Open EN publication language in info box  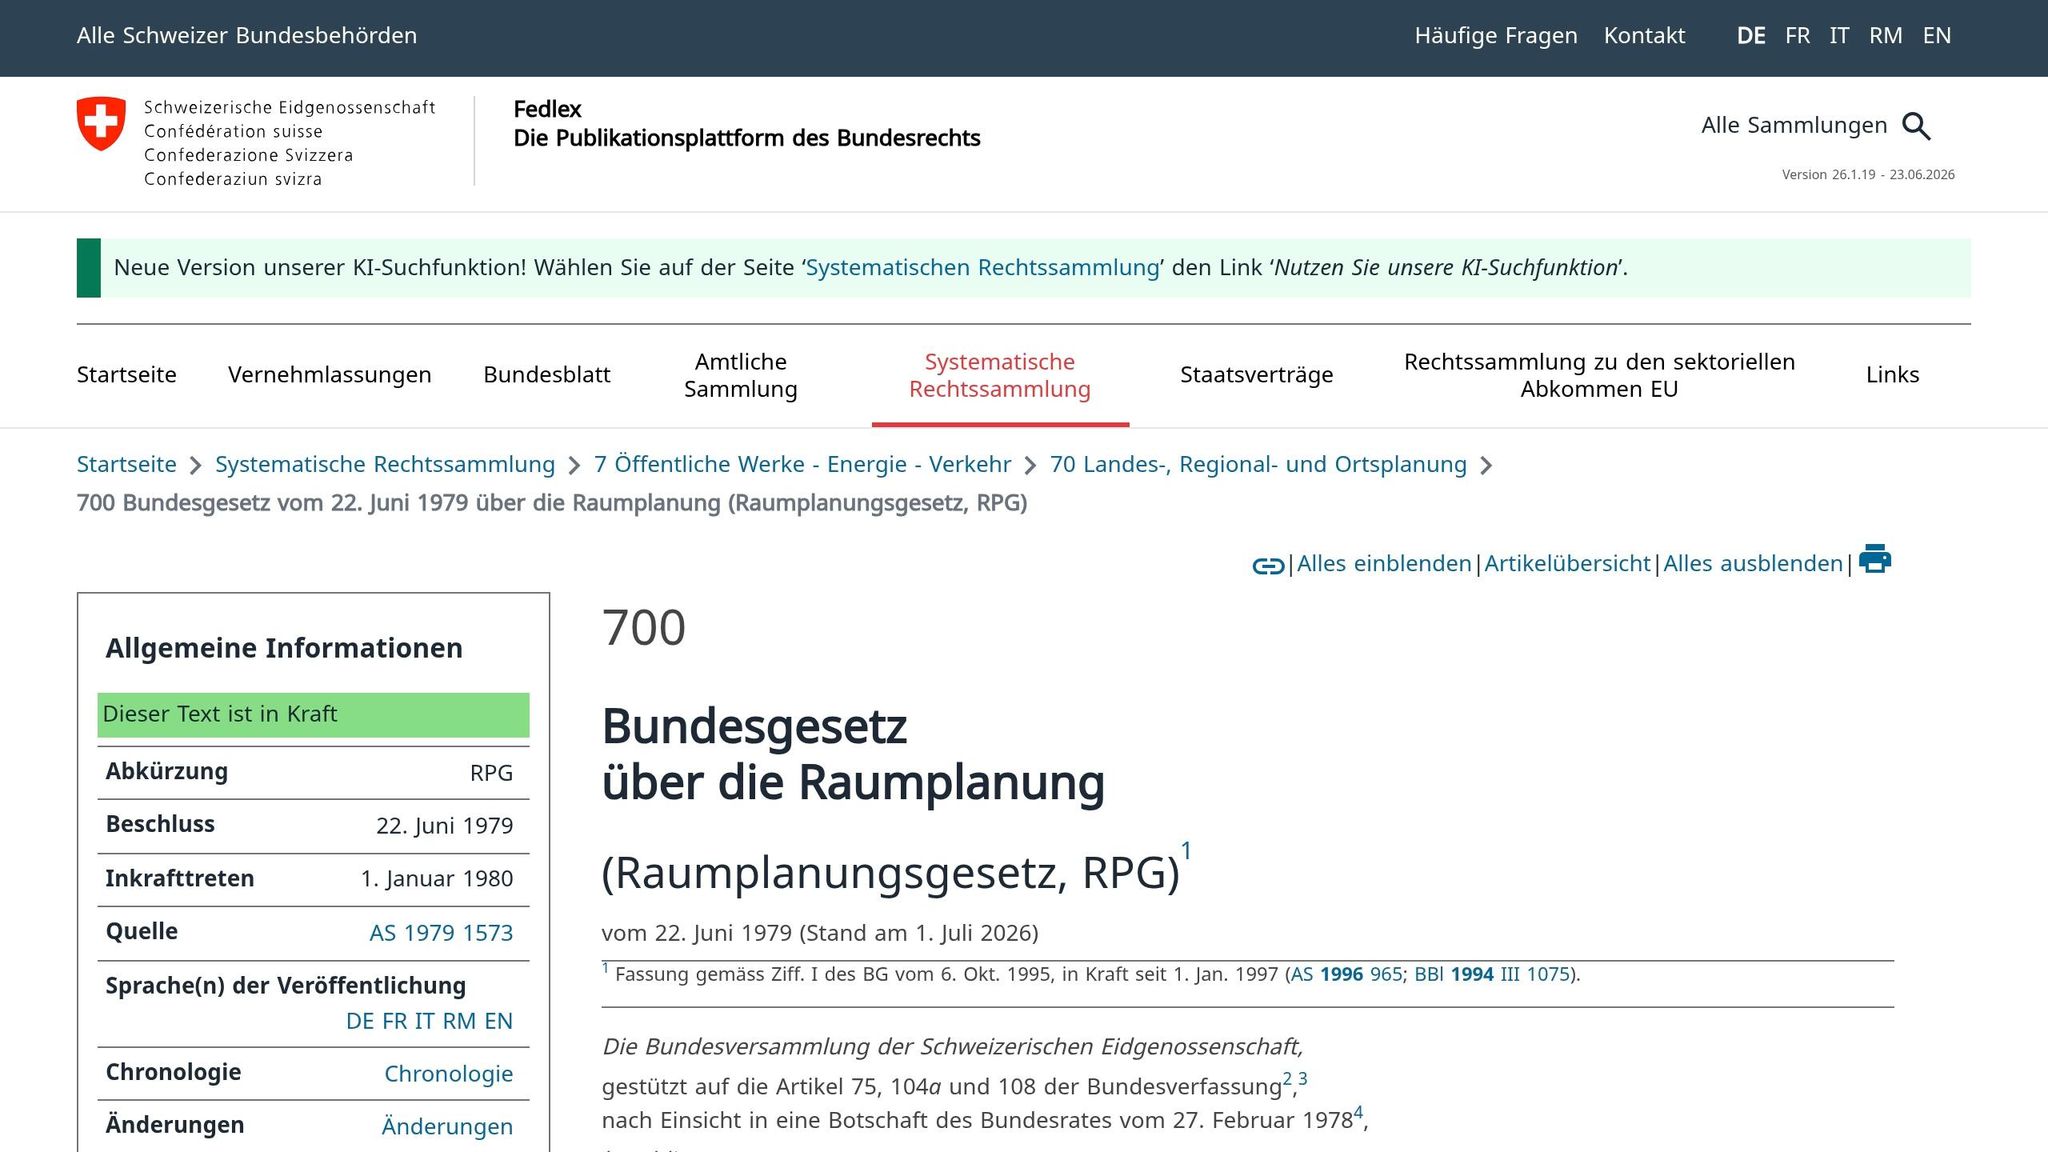coord(499,1021)
